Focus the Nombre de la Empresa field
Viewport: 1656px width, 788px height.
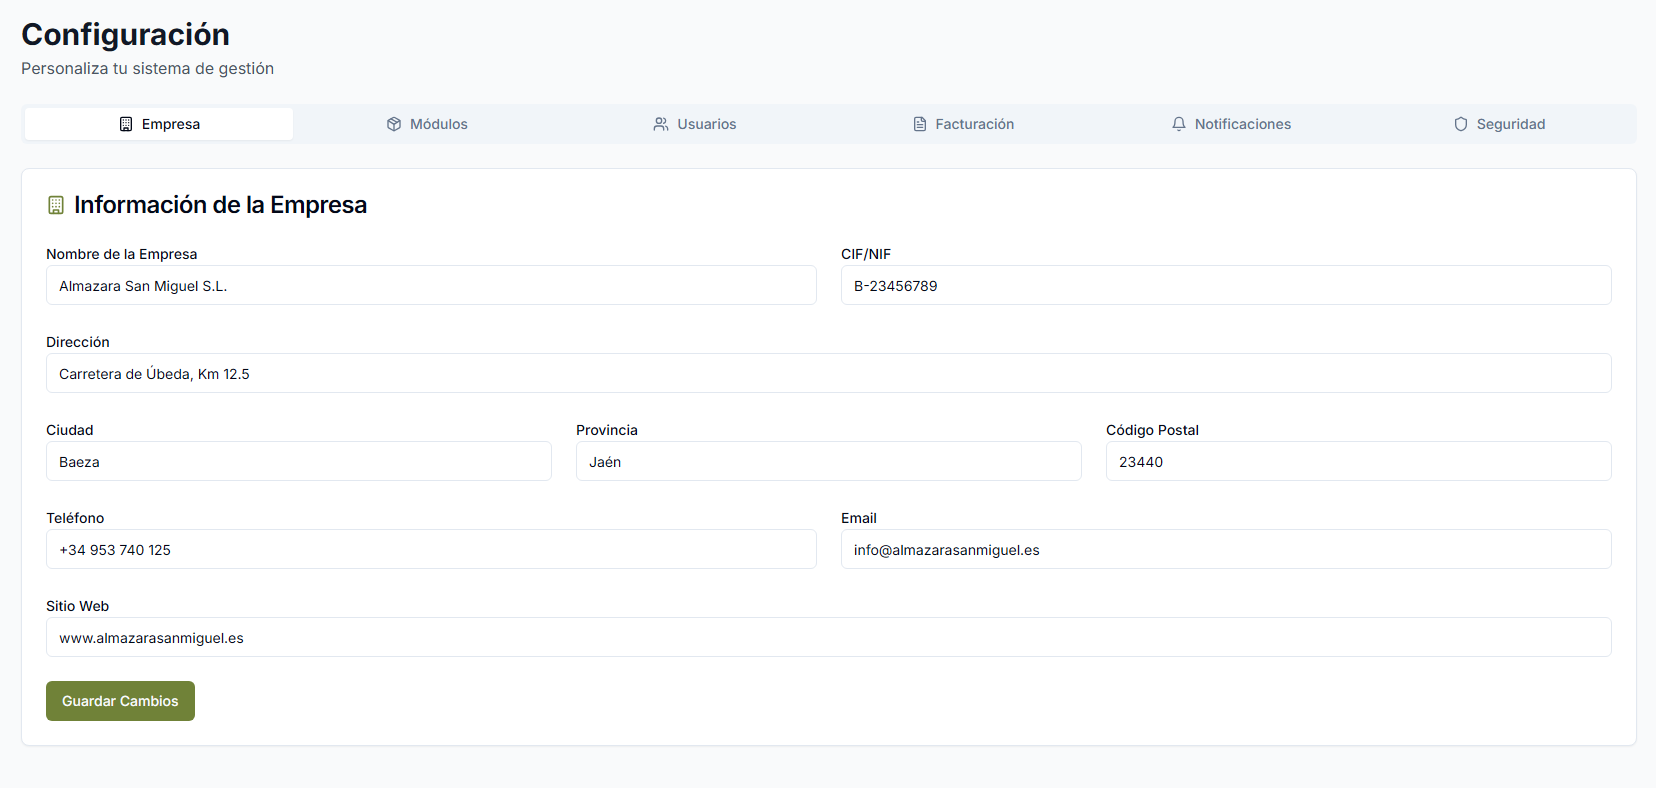pyautogui.click(x=431, y=286)
